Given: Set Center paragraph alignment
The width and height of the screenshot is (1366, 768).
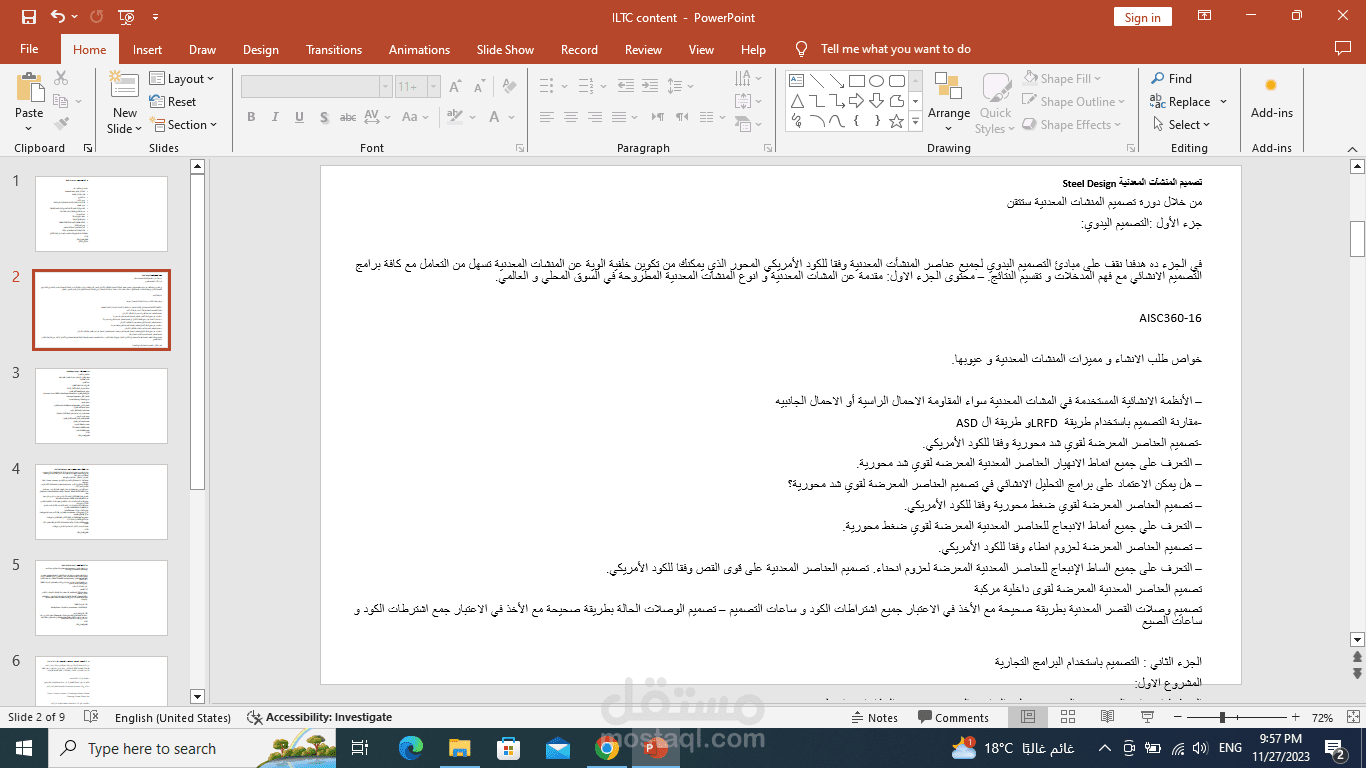Looking at the screenshot, I should point(570,117).
